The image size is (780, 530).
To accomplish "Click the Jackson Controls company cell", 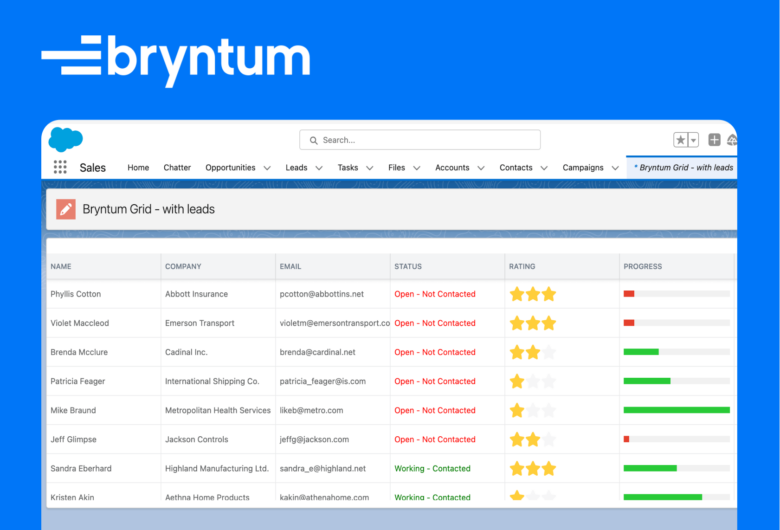I will coord(218,439).
